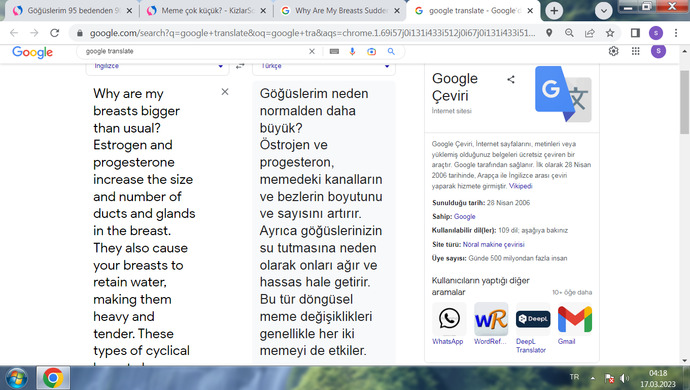
Task: Open the network status tray icon
Action: coord(609,378)
